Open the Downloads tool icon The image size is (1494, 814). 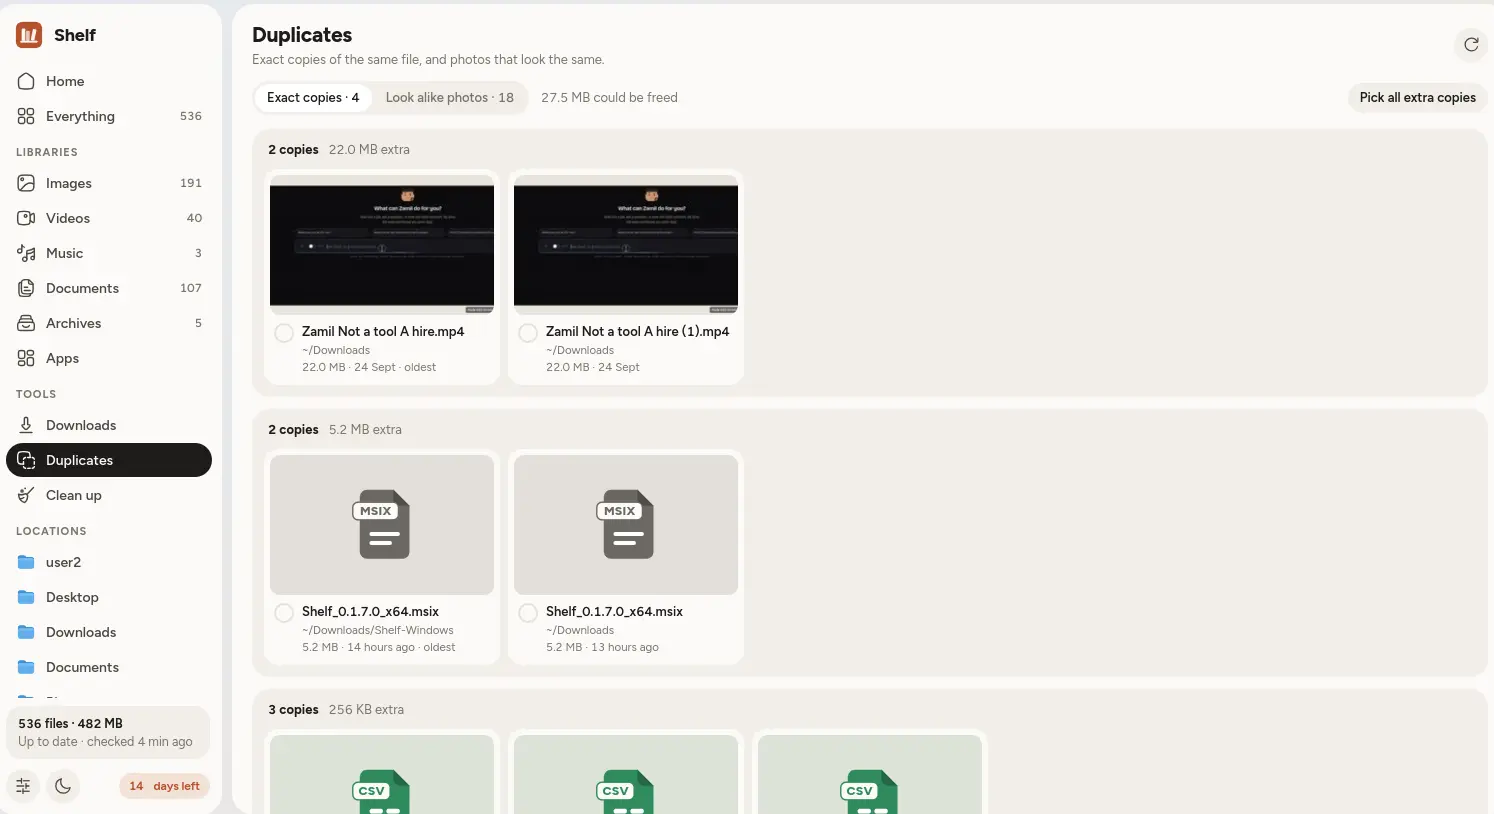[x=26, y=425]
